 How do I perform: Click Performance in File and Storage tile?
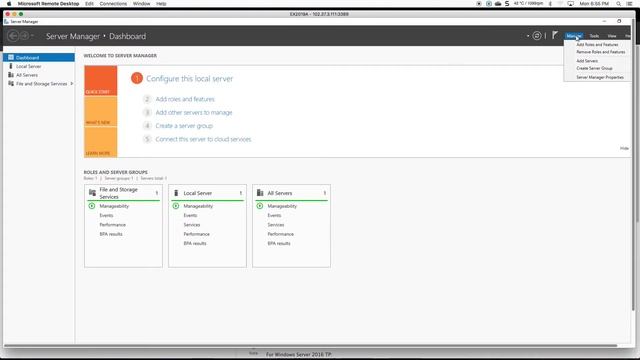click(x=113, y=225)
